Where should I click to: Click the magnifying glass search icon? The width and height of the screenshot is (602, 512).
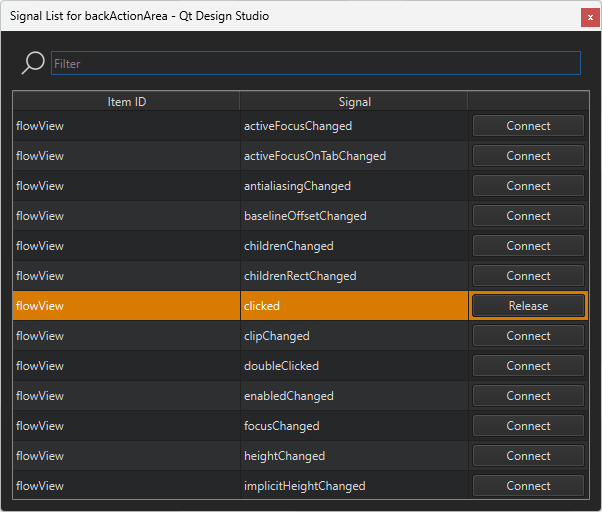tap(33, 63)
